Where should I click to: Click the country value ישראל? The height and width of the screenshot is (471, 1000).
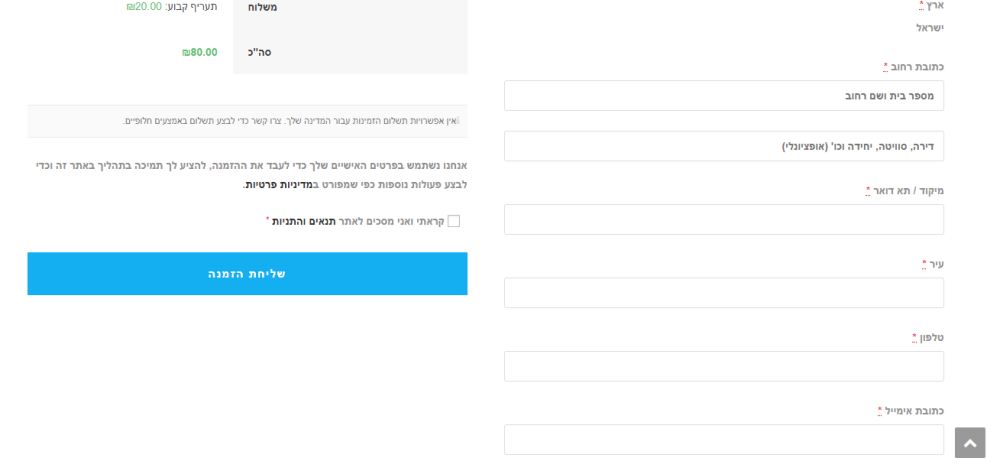click(930, 28)
